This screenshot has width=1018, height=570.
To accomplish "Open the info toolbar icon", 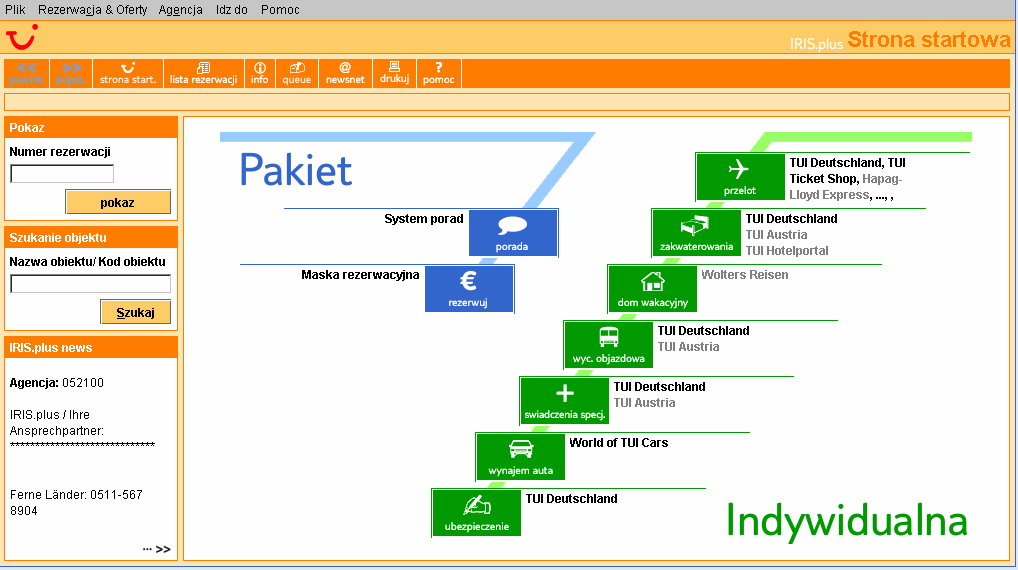I will click(x=260, y=73).
